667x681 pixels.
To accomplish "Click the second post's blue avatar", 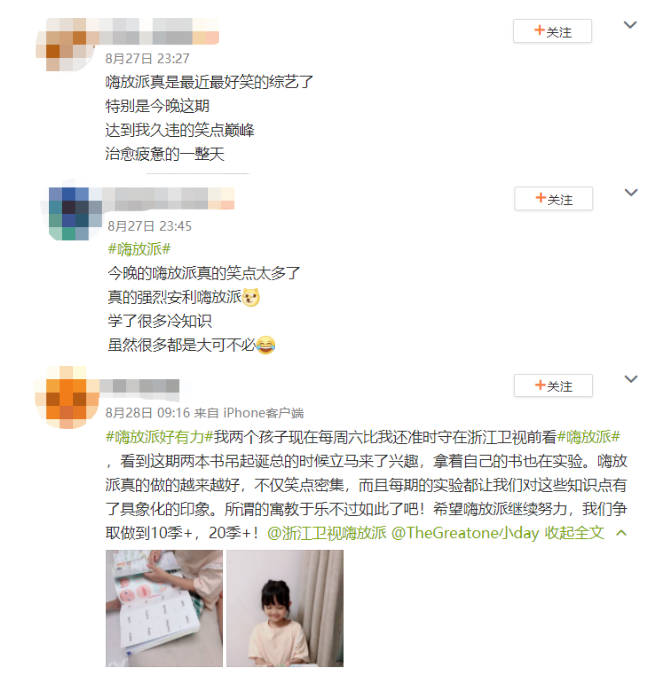I will tap(69, 214).
